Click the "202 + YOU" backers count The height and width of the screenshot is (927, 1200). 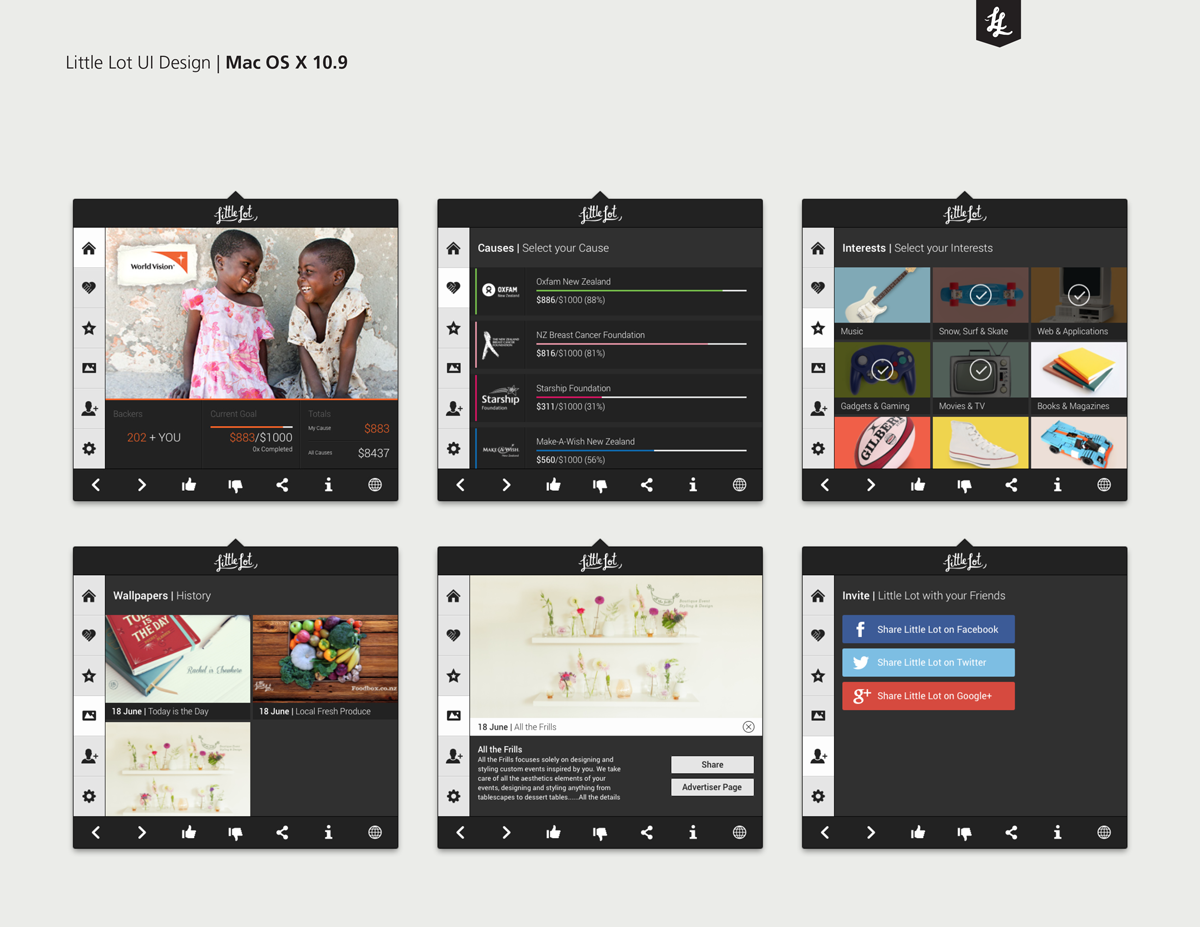154,437
